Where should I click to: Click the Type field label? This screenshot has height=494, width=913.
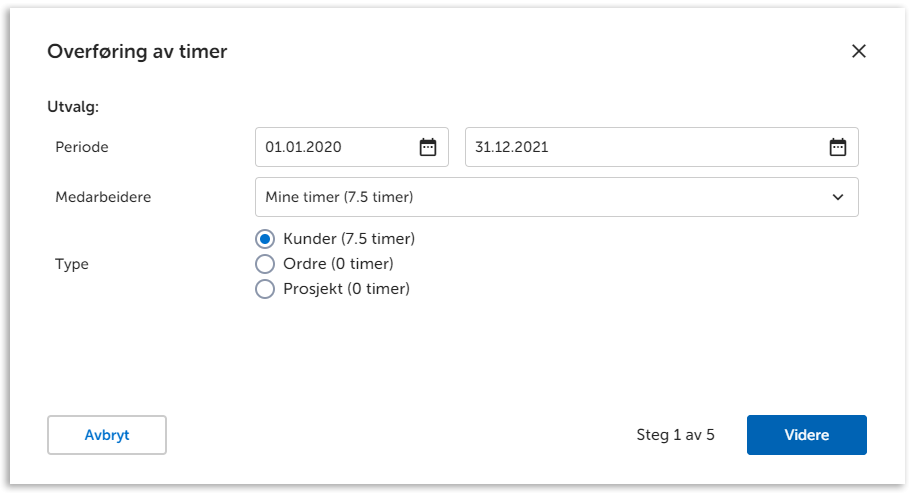point(72,264)
